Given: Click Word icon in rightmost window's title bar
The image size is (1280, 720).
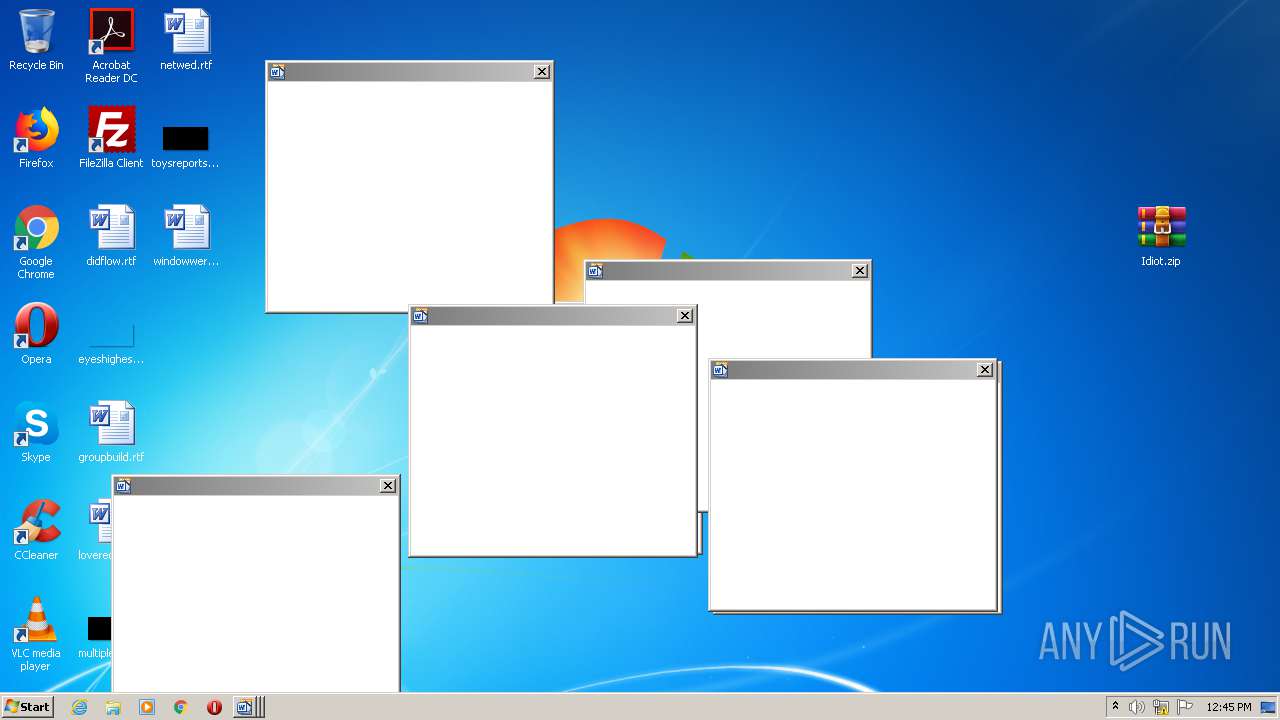Looking at the screenshot, I should (x=720, y=369).
